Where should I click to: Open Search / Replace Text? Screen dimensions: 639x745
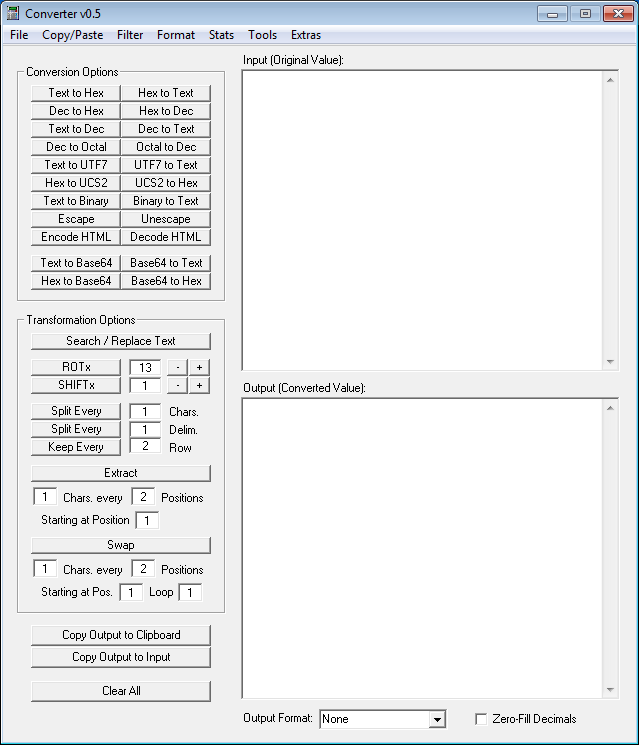(121, 341)
